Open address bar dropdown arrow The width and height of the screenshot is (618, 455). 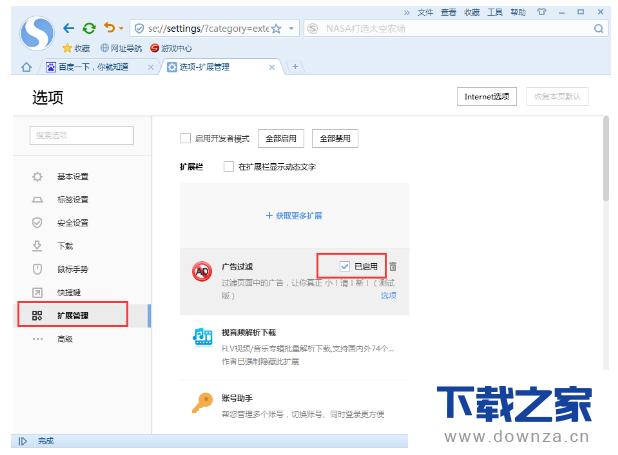(291, 29)
